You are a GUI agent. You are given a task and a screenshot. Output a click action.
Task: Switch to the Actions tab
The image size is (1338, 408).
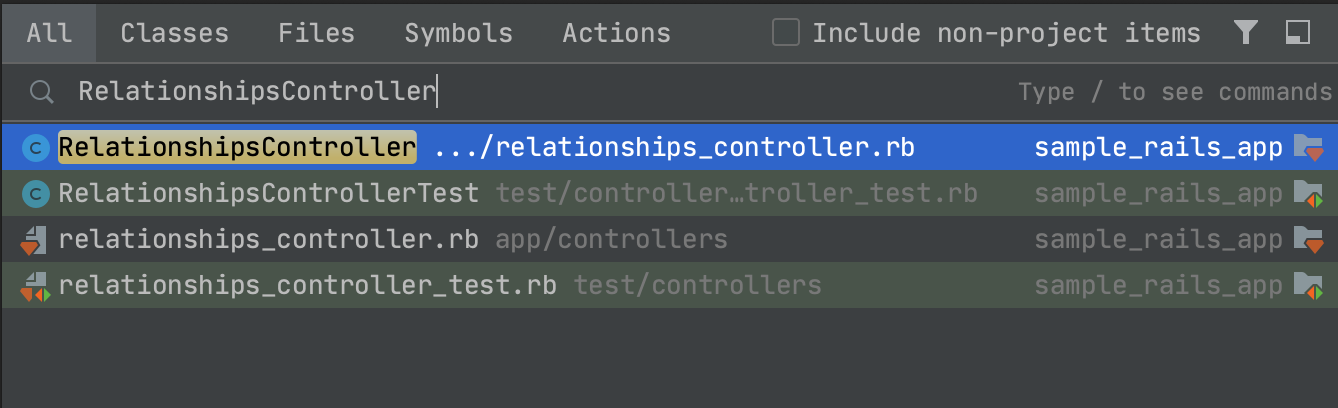tap(616, 33)
